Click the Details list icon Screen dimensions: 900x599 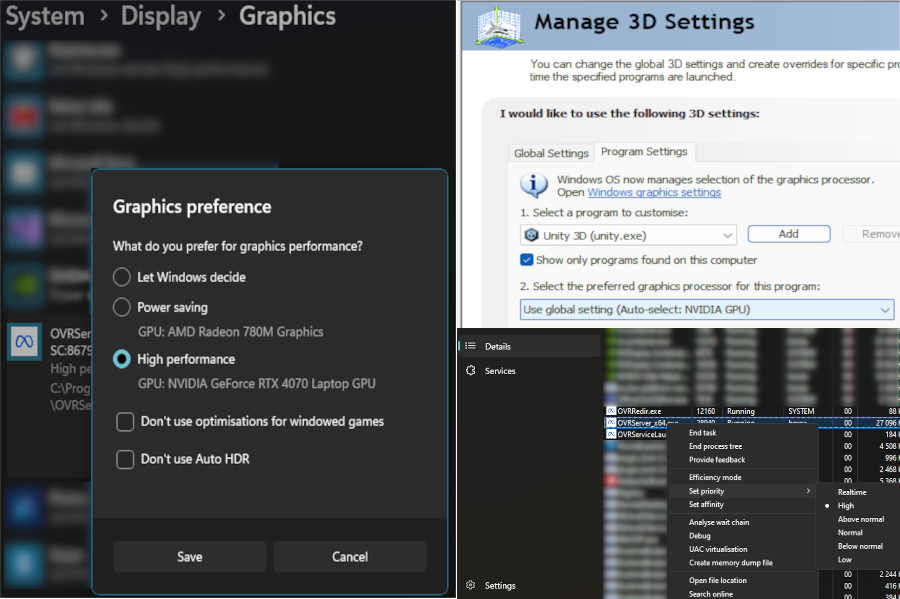pyautogui.click(x=471, y=346)
